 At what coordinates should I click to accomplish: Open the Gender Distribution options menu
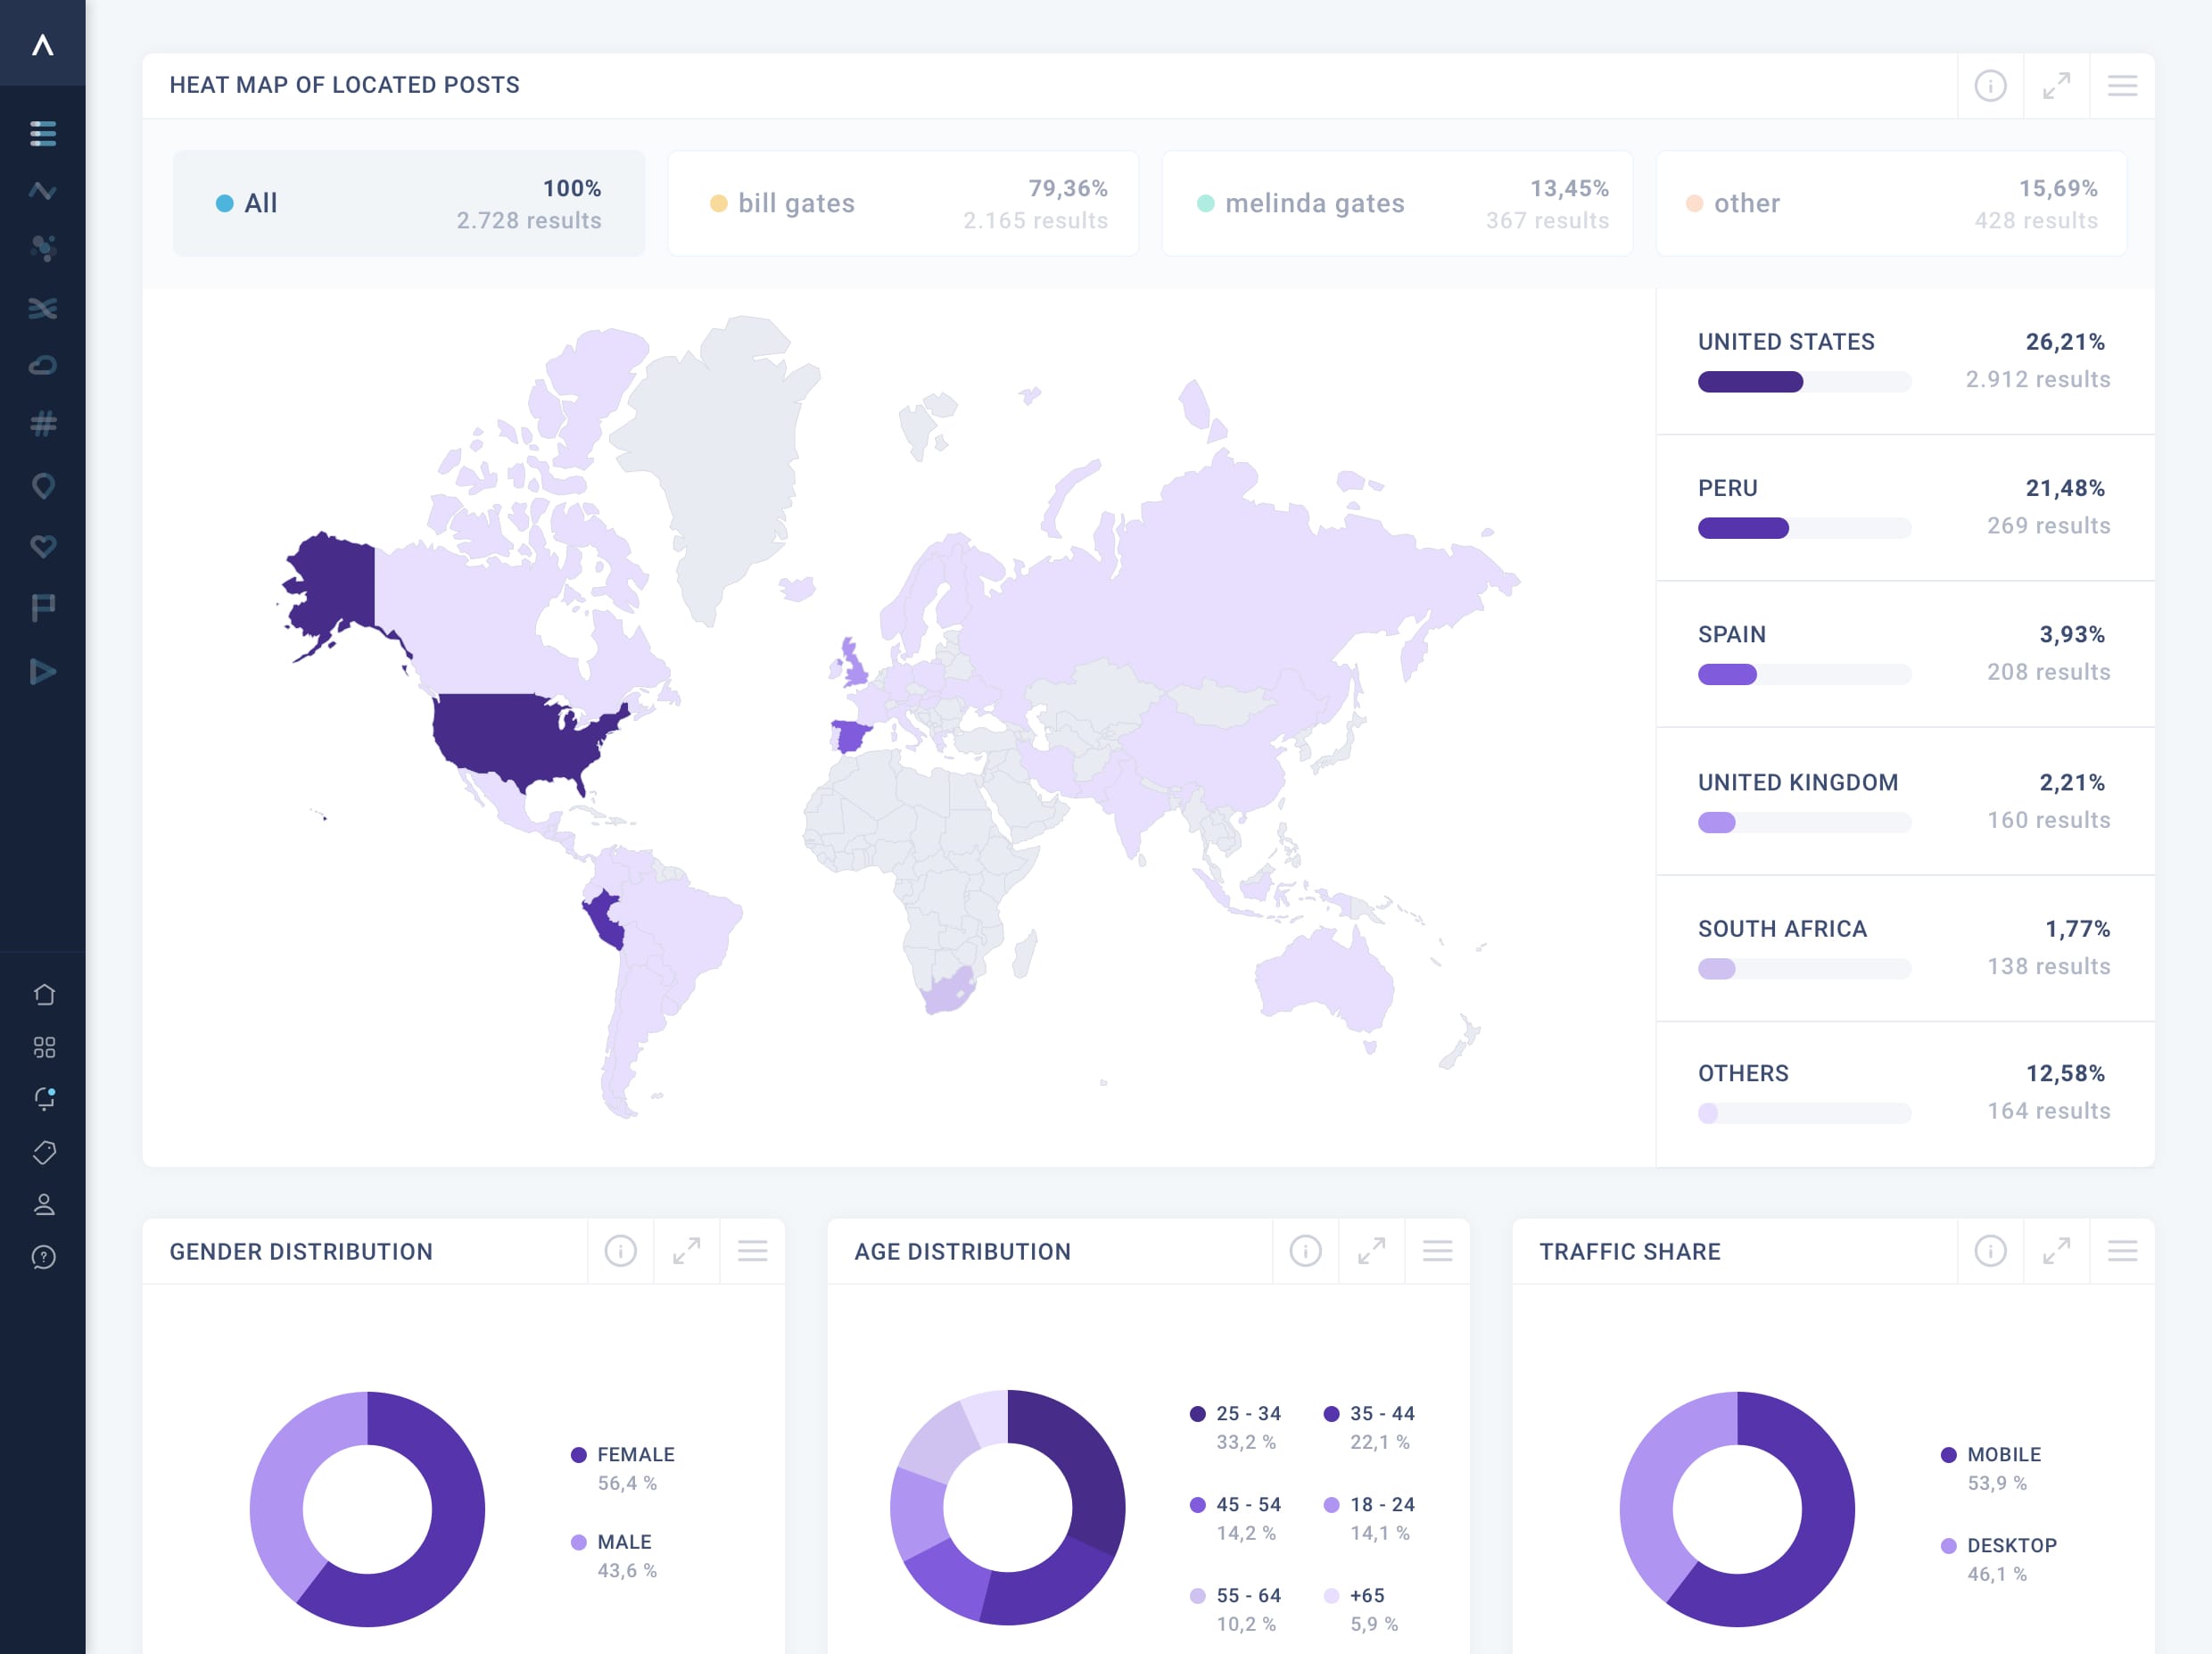(753, 1251)
